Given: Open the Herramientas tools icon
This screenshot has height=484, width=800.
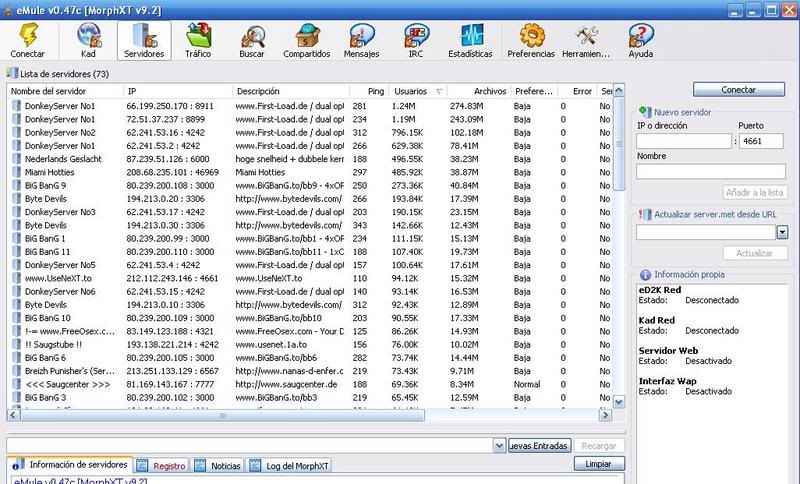Looking at the screenshot, I should (x=586, y=36).
